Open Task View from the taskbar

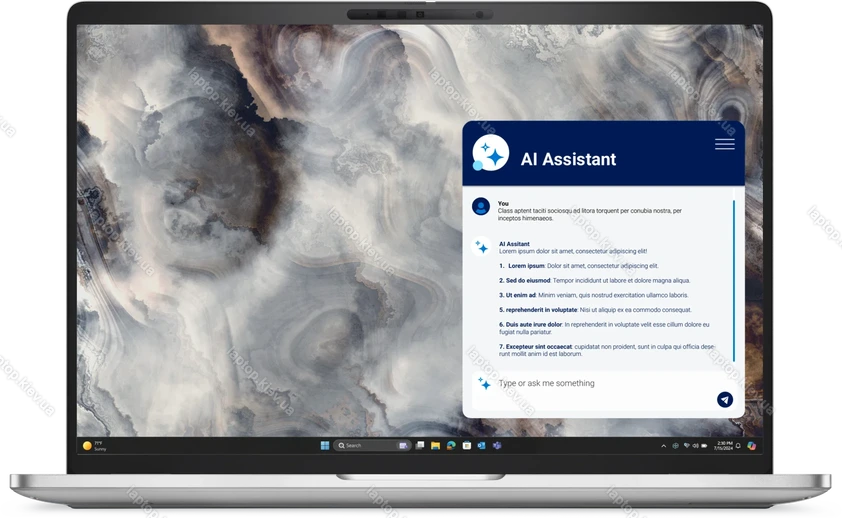click(420, 445)
